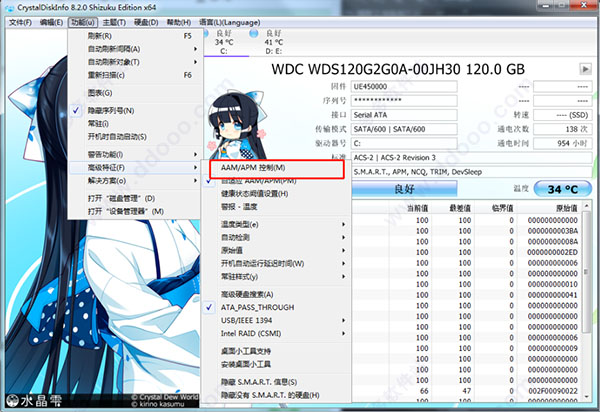The width and height of the screenshot is (600, 412).
Task: Expand 开机自动运行延迟时间(W) submenu
Action: pos(276,264)
